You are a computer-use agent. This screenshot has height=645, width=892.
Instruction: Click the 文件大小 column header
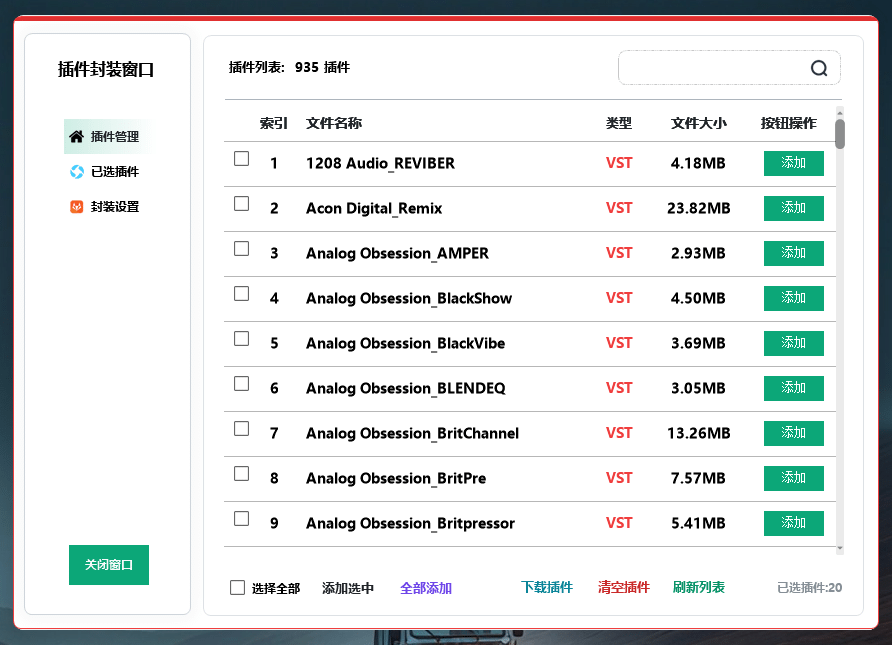[x=699, y=123]
